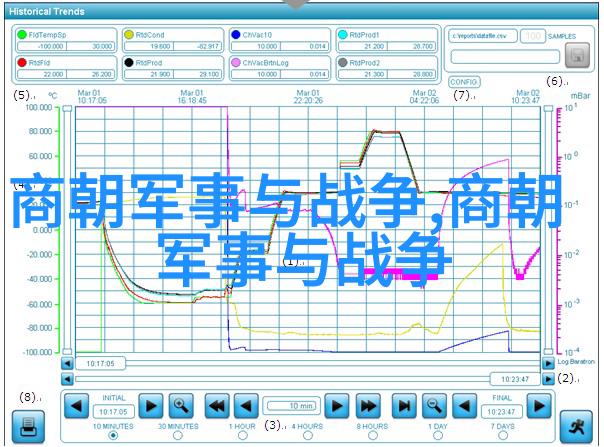Screen dimensions: 604x447
Task: Click left arrow of upper time scrollbar
Action: tap(67, 363)
